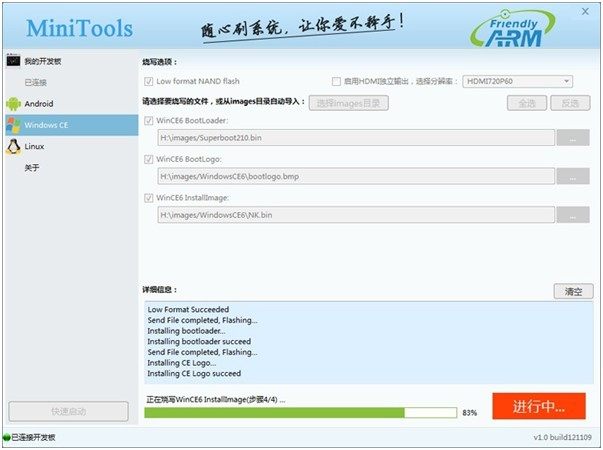Click the InstallImage step 4/4 status text

(x=216, y=400)
